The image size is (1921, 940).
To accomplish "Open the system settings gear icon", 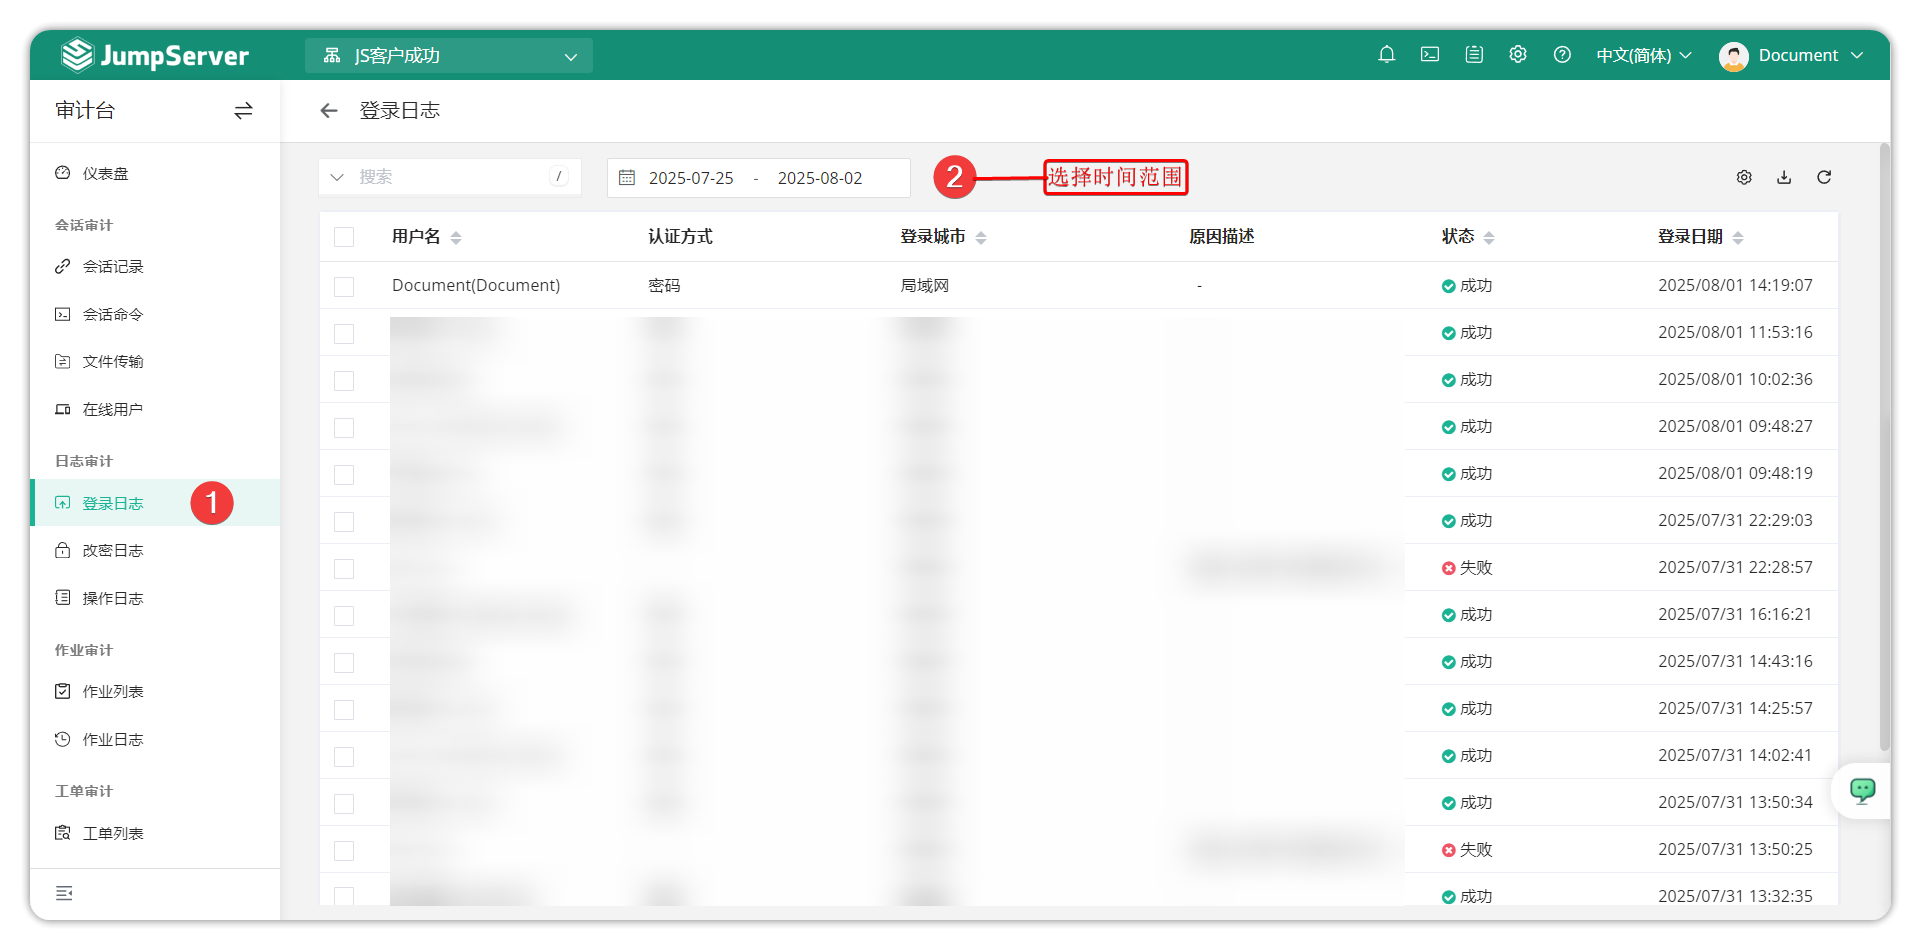I will [1517, 55].
